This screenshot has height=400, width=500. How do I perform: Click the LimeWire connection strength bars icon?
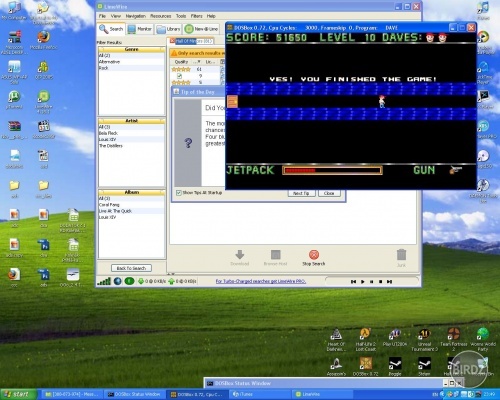pyautogui.click(x=104, y=282)
